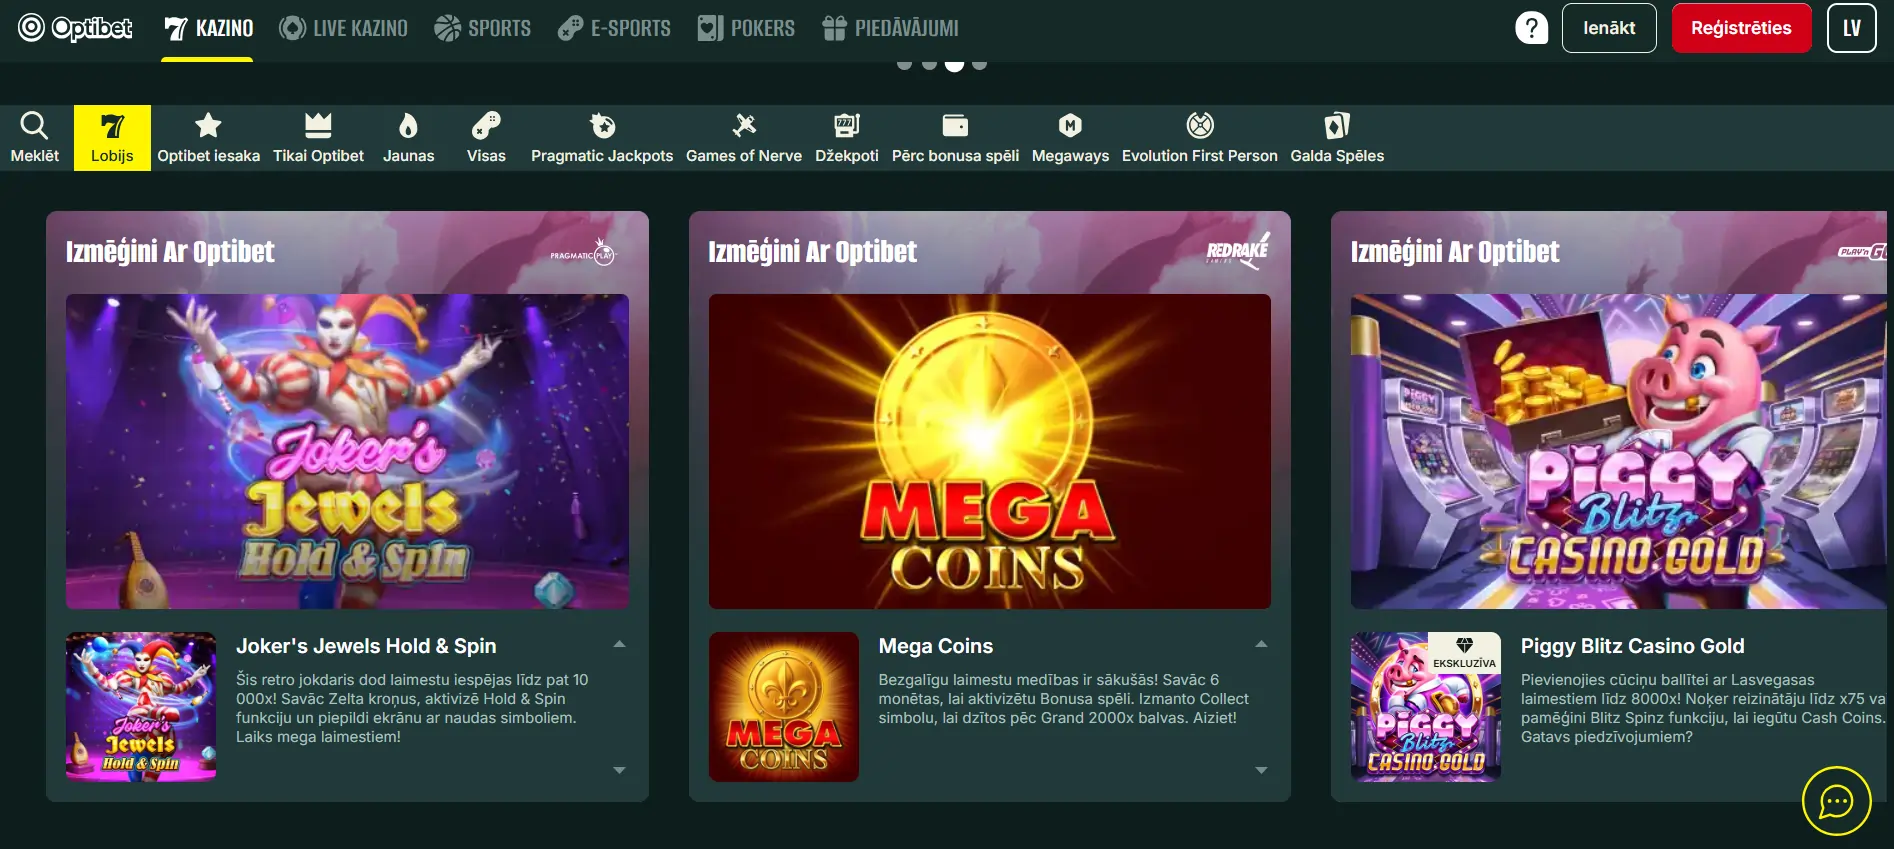Expand Mega Coins description down arrow

tap(1261, 770)
